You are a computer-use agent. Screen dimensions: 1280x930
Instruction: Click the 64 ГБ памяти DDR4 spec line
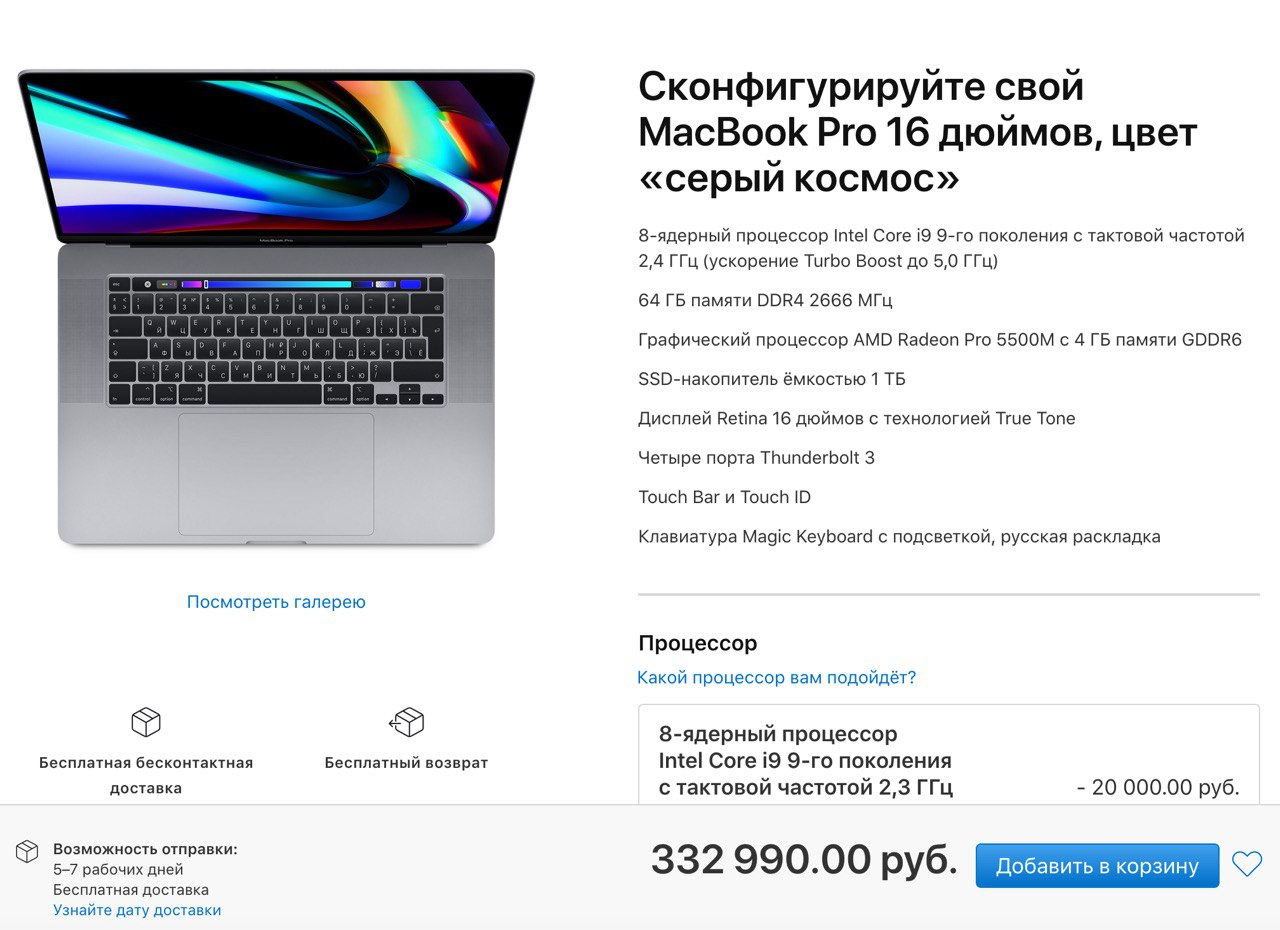coord(765,300)
